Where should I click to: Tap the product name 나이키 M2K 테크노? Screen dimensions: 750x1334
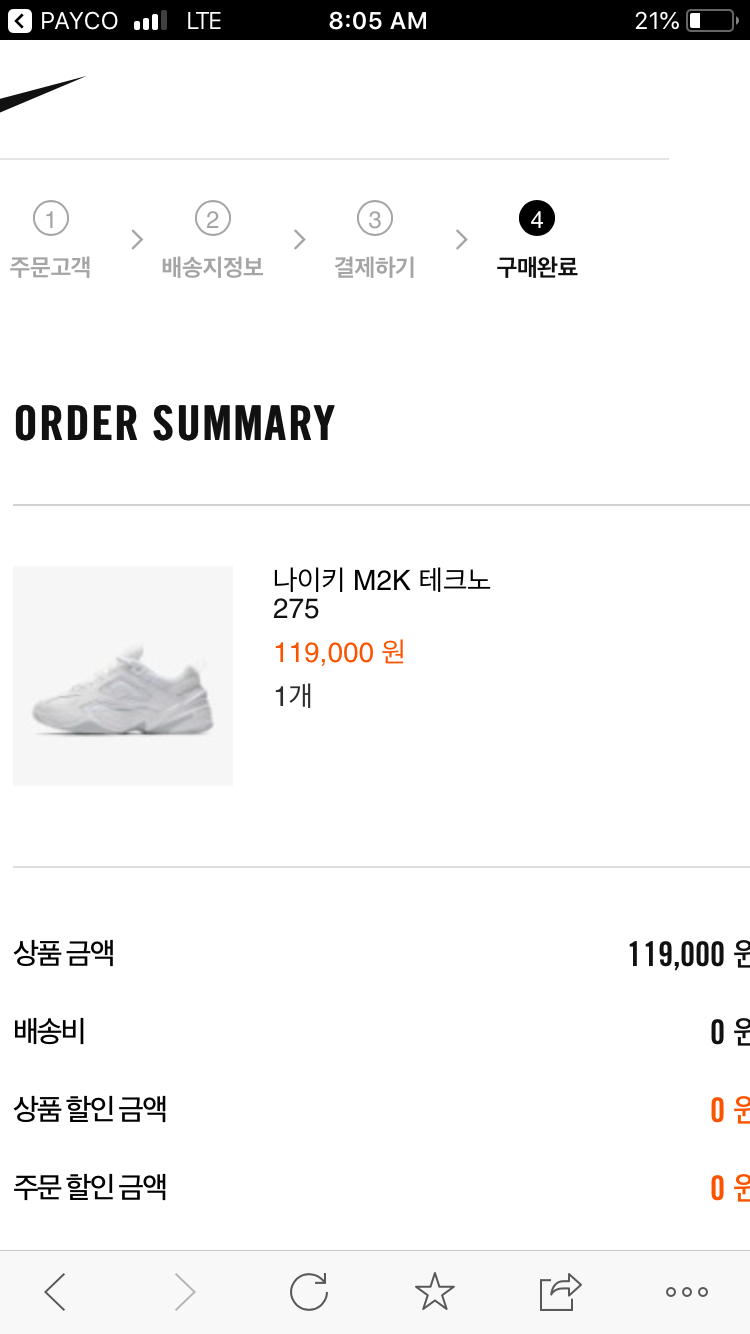pyautogui.click(x=382, y=580)
